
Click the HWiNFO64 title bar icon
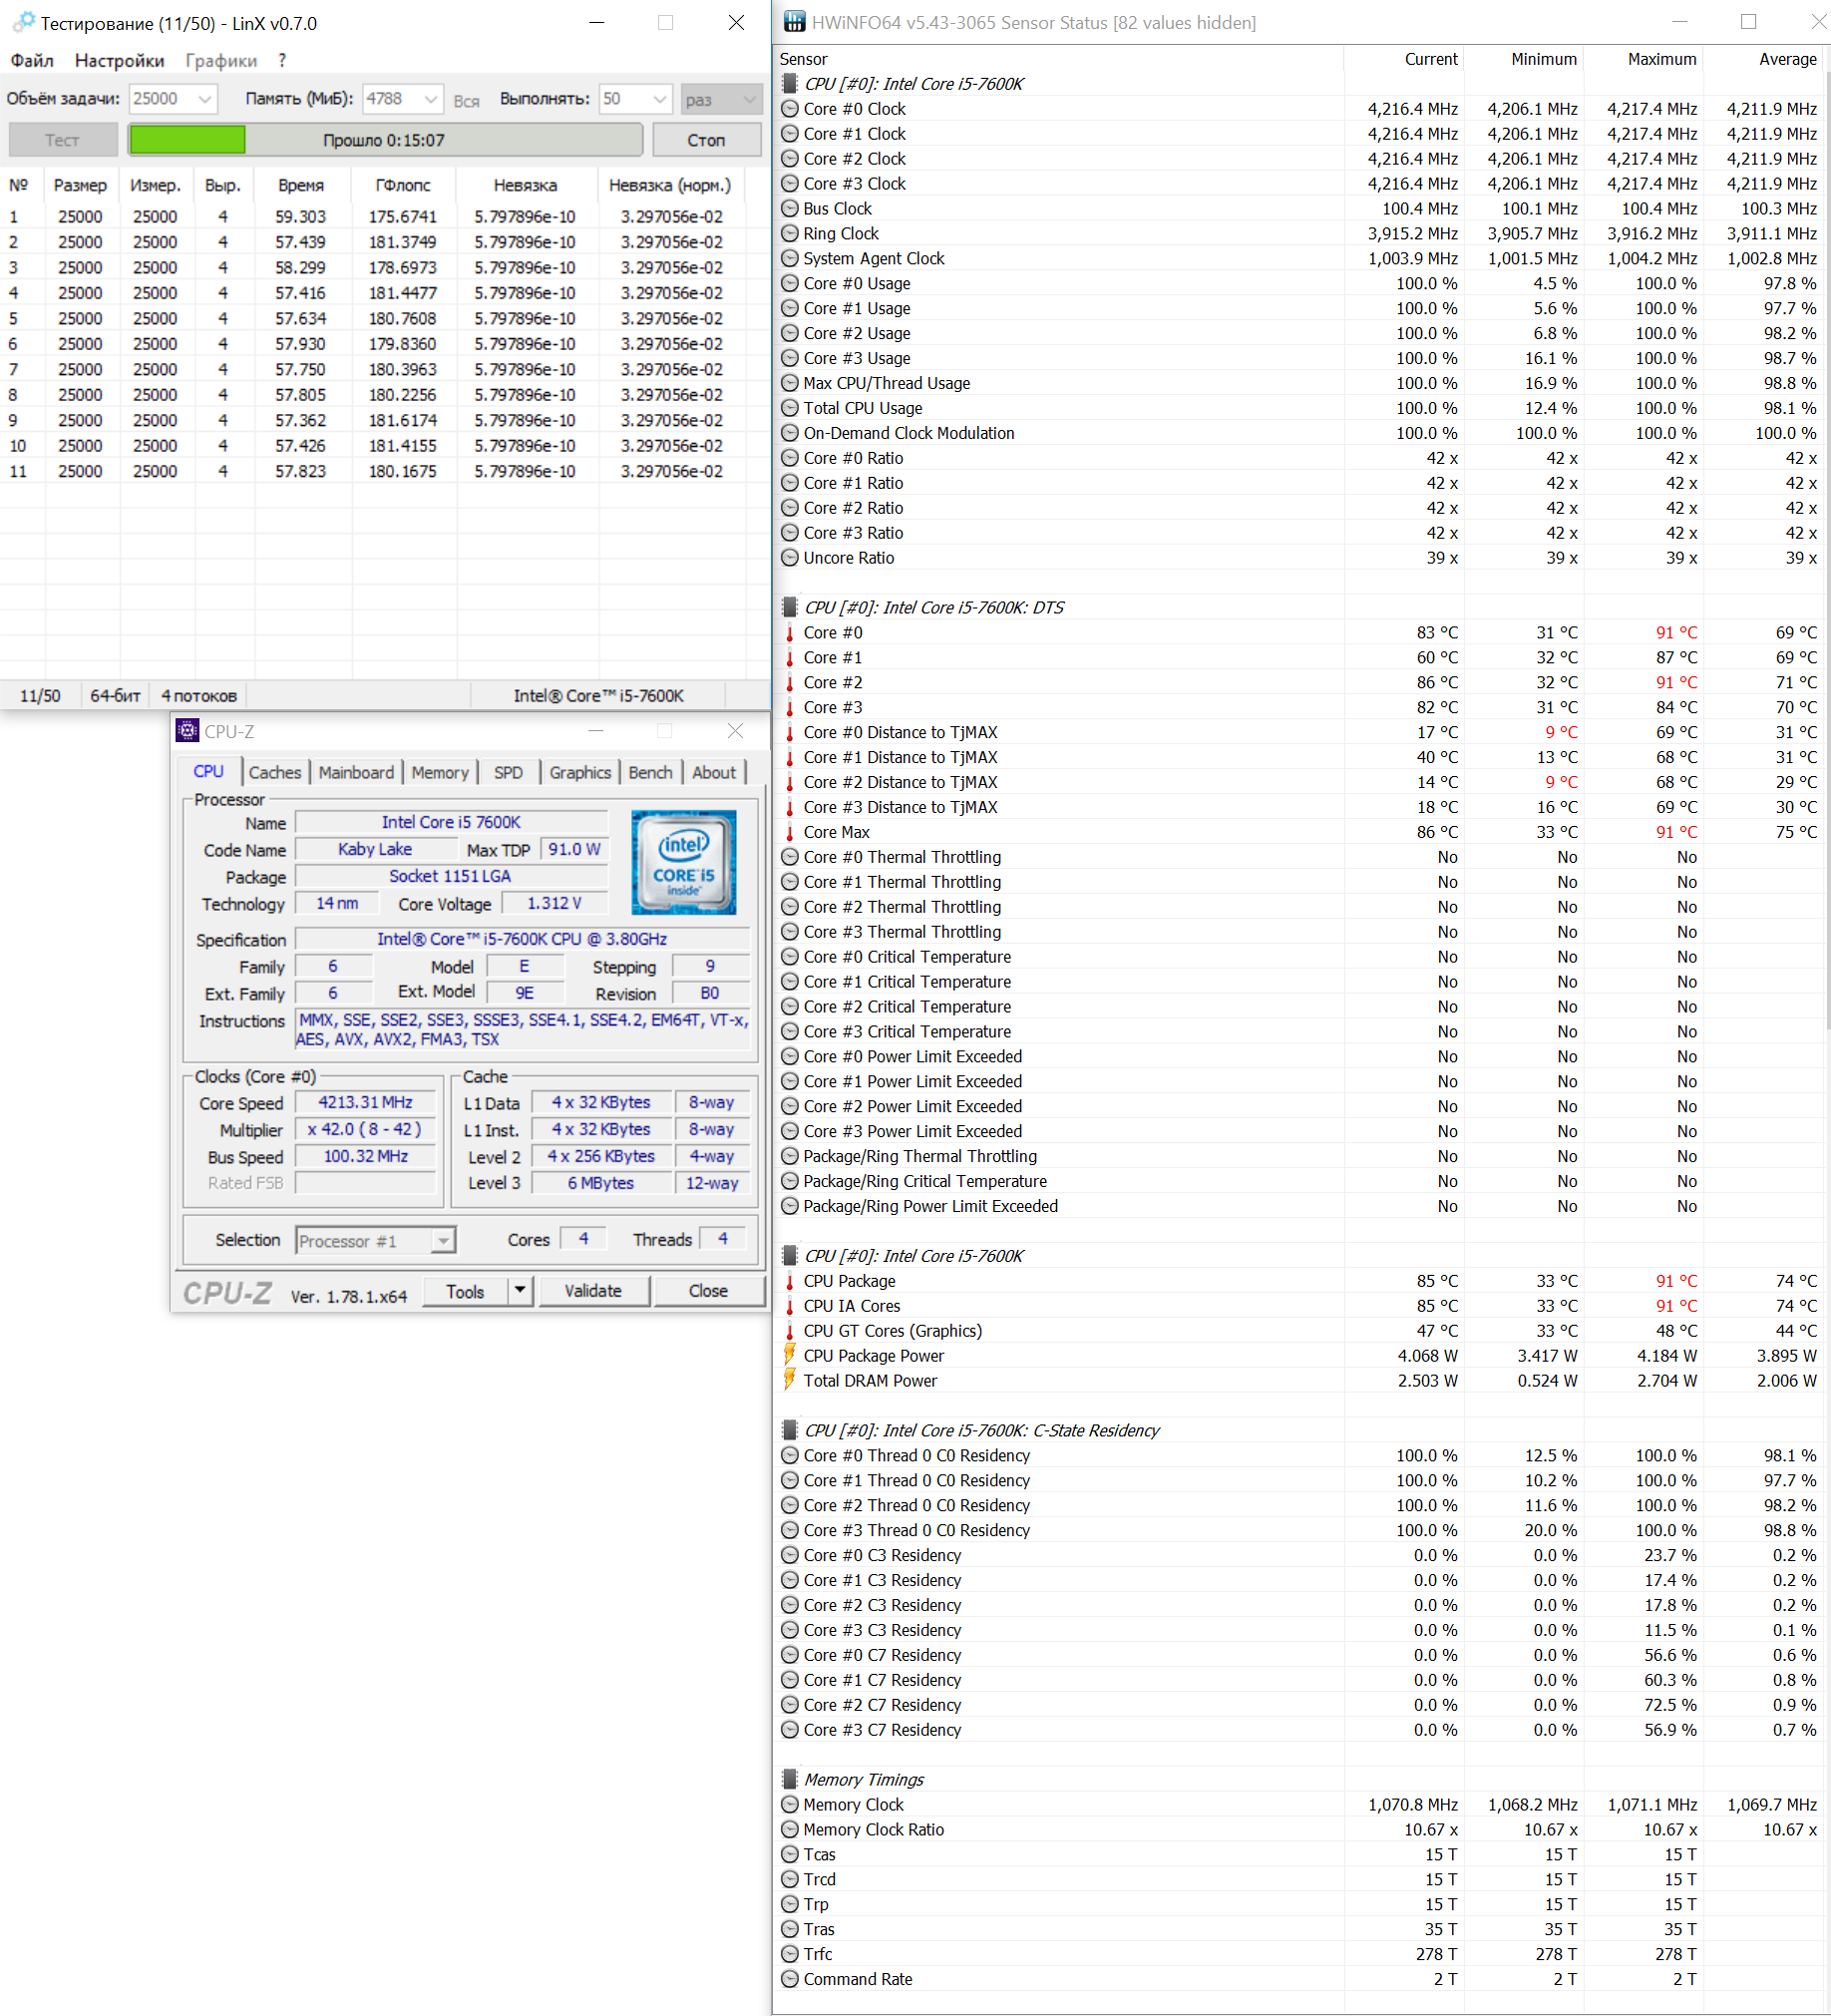click(x=794, y=22)
